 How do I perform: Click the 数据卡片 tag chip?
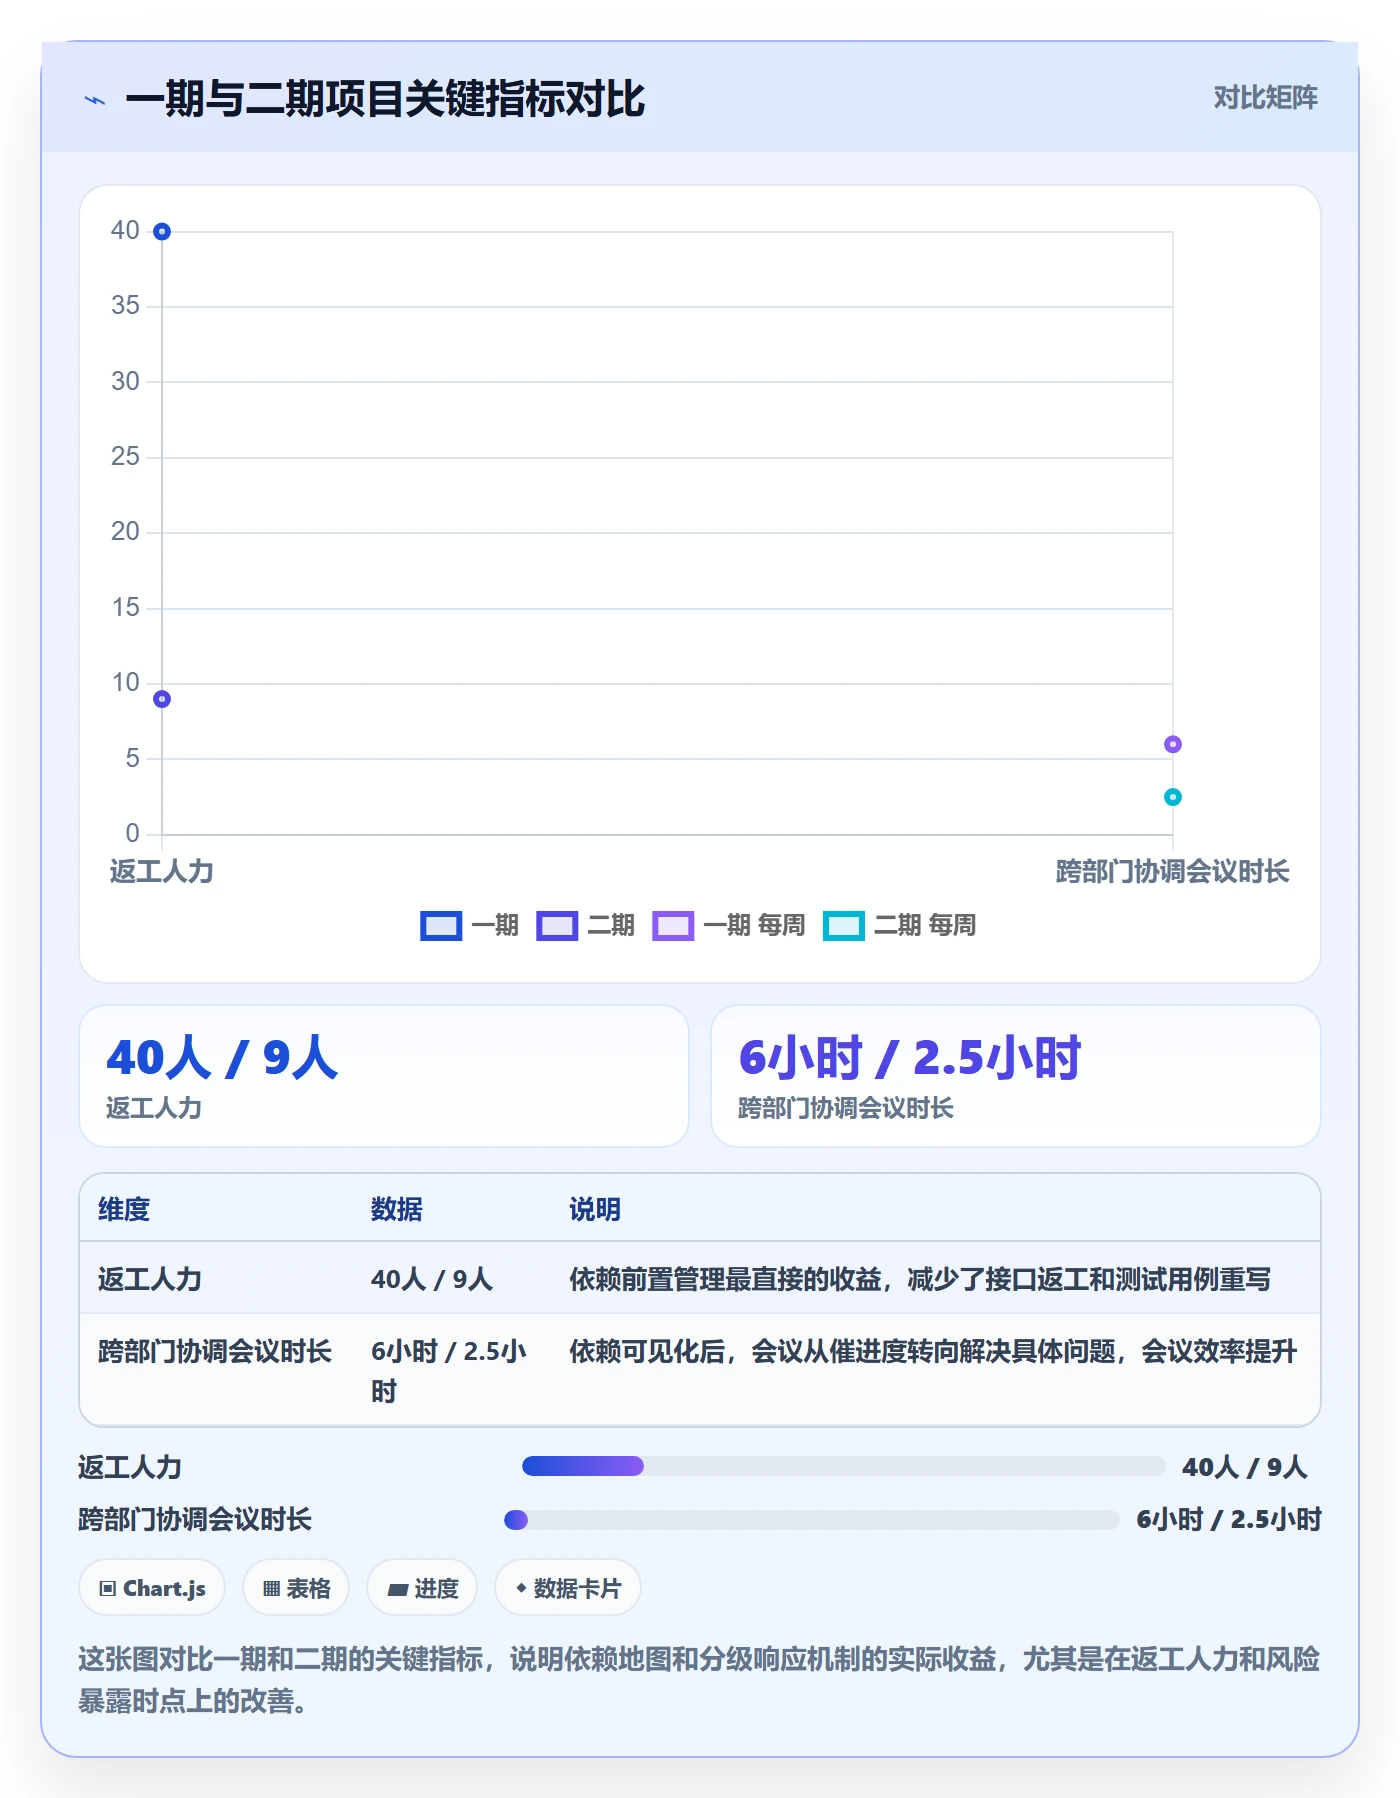coord(568,1588)
